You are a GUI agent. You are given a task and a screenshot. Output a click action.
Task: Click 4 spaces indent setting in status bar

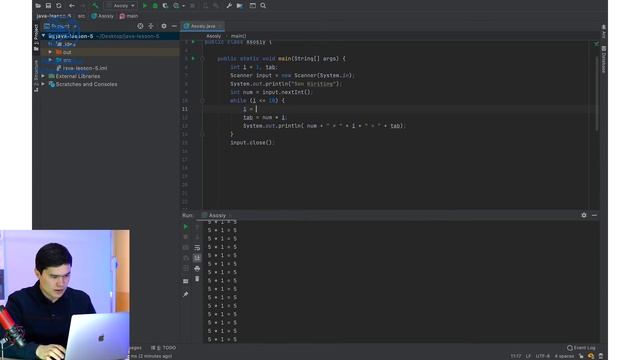pyautogui.click(x=564, y=356)
